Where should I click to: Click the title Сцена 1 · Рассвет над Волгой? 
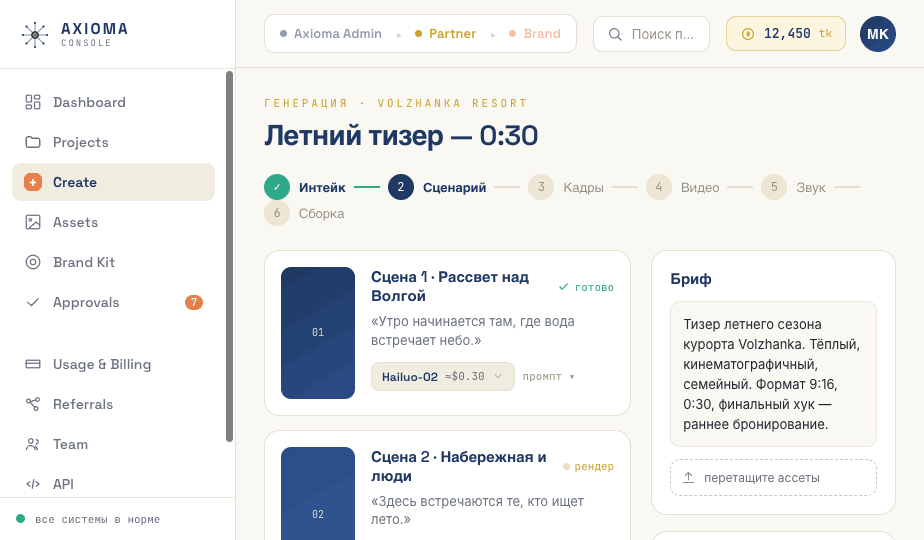(x=450, y=287)
